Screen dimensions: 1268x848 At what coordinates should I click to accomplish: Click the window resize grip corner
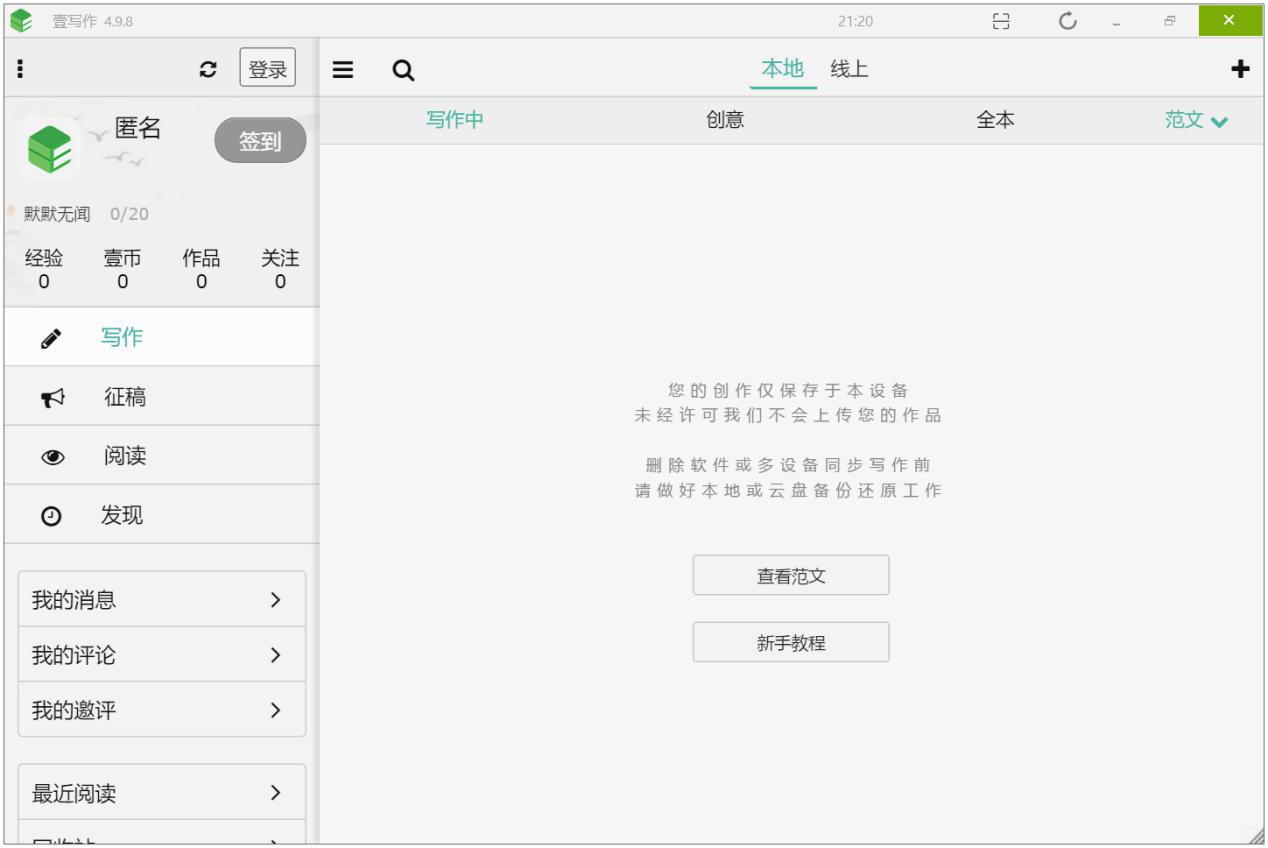click(1256, 837)
